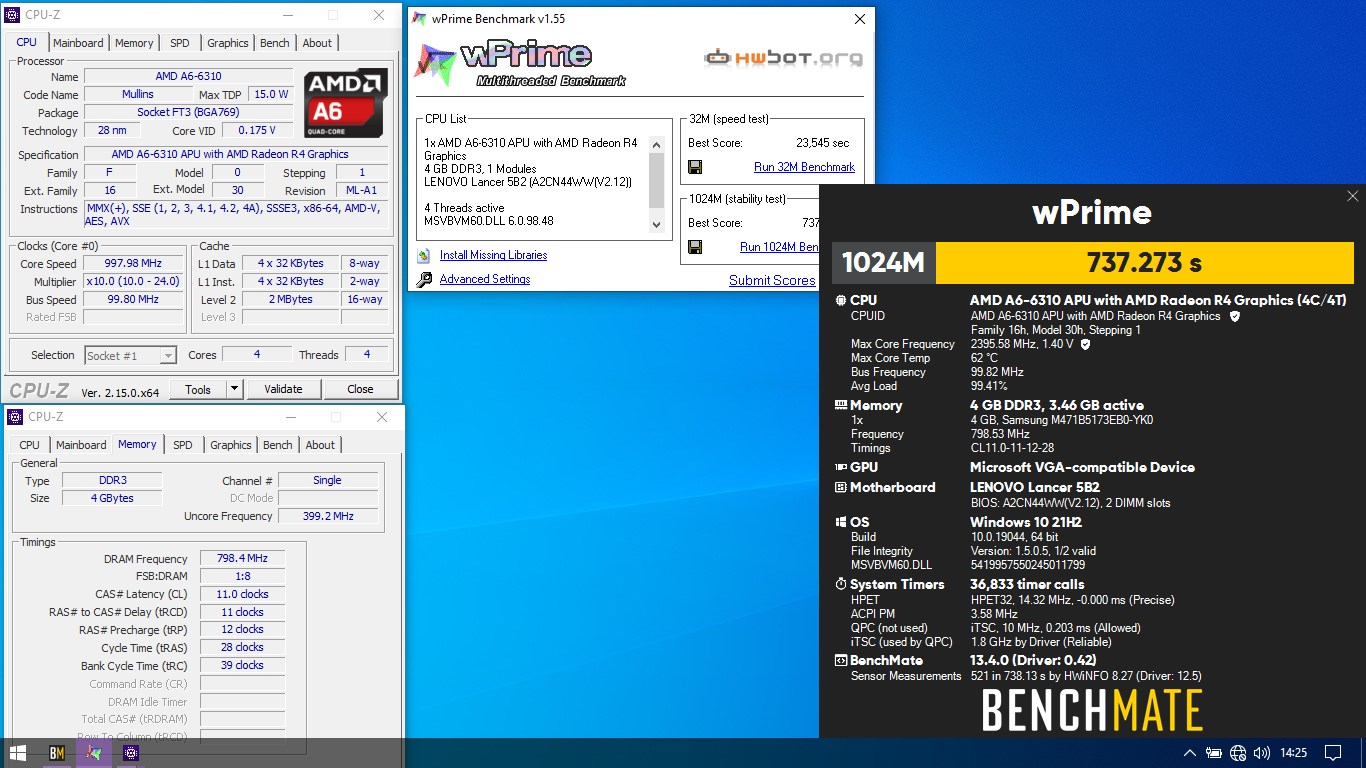
Task: Click the BenchMate Memory section icon
Action: click(840, 405)
